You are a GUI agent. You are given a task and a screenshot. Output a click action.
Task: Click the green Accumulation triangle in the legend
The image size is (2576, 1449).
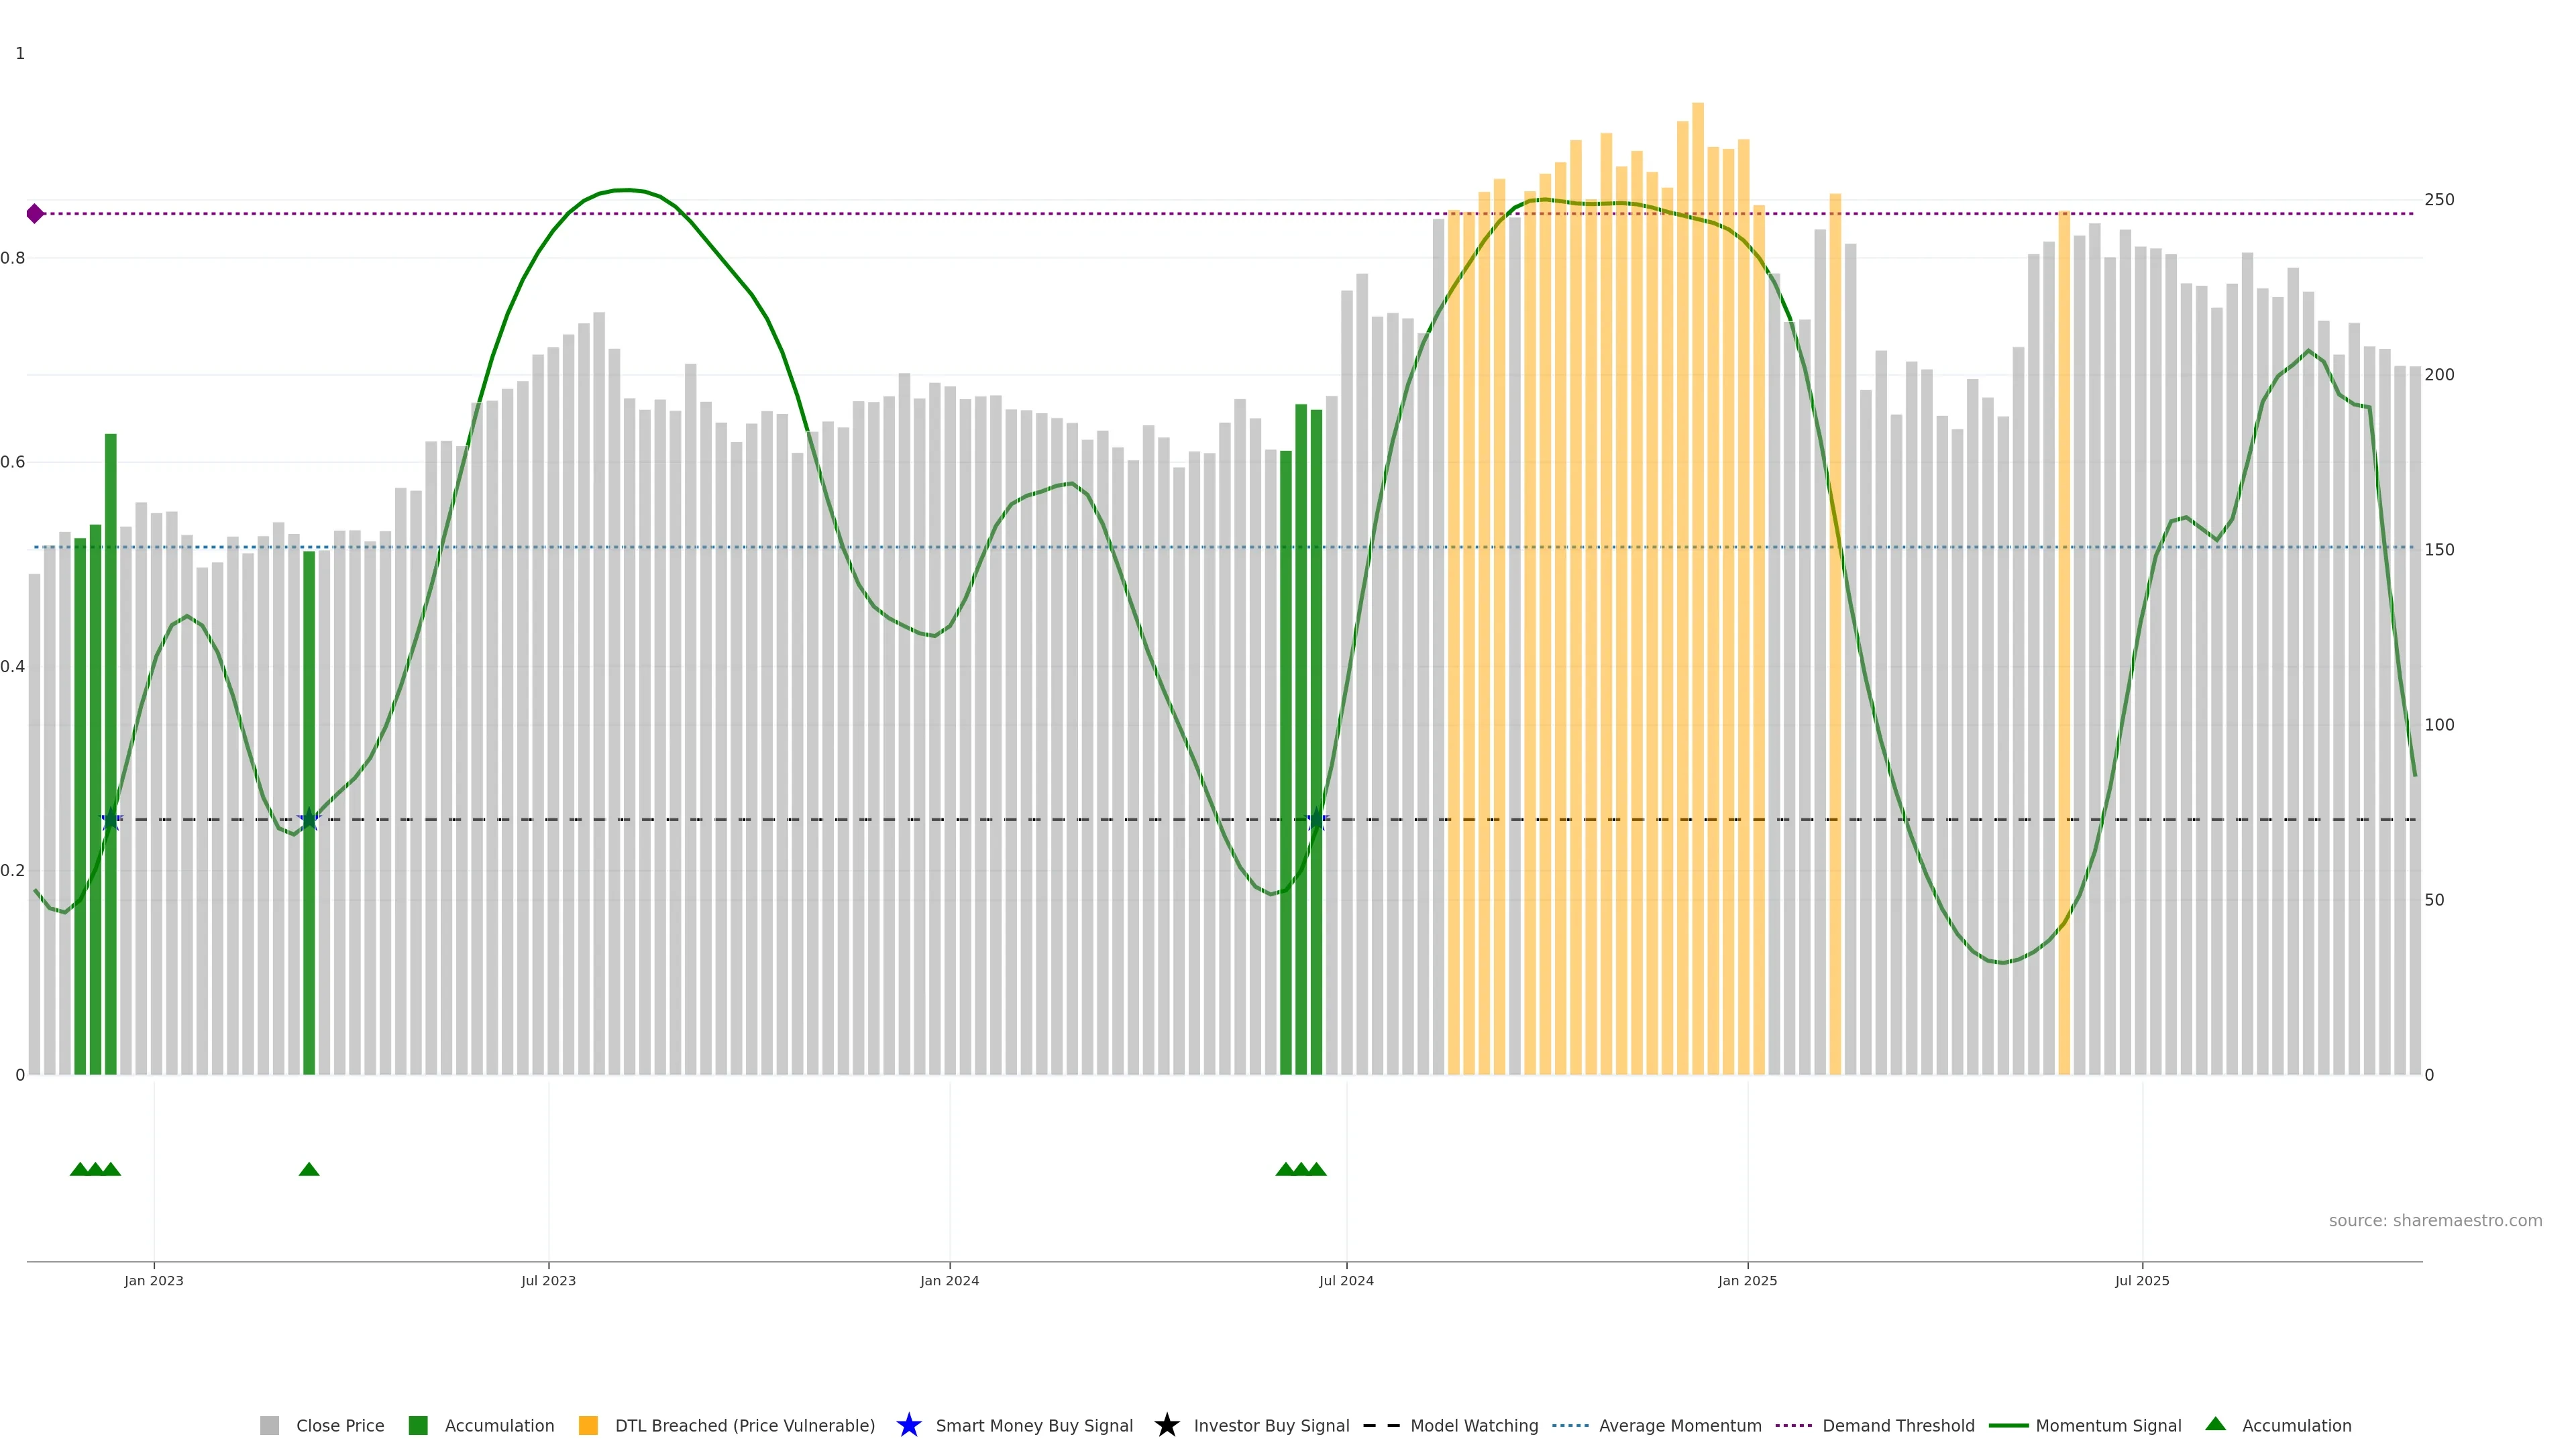pos(2215,1424)
